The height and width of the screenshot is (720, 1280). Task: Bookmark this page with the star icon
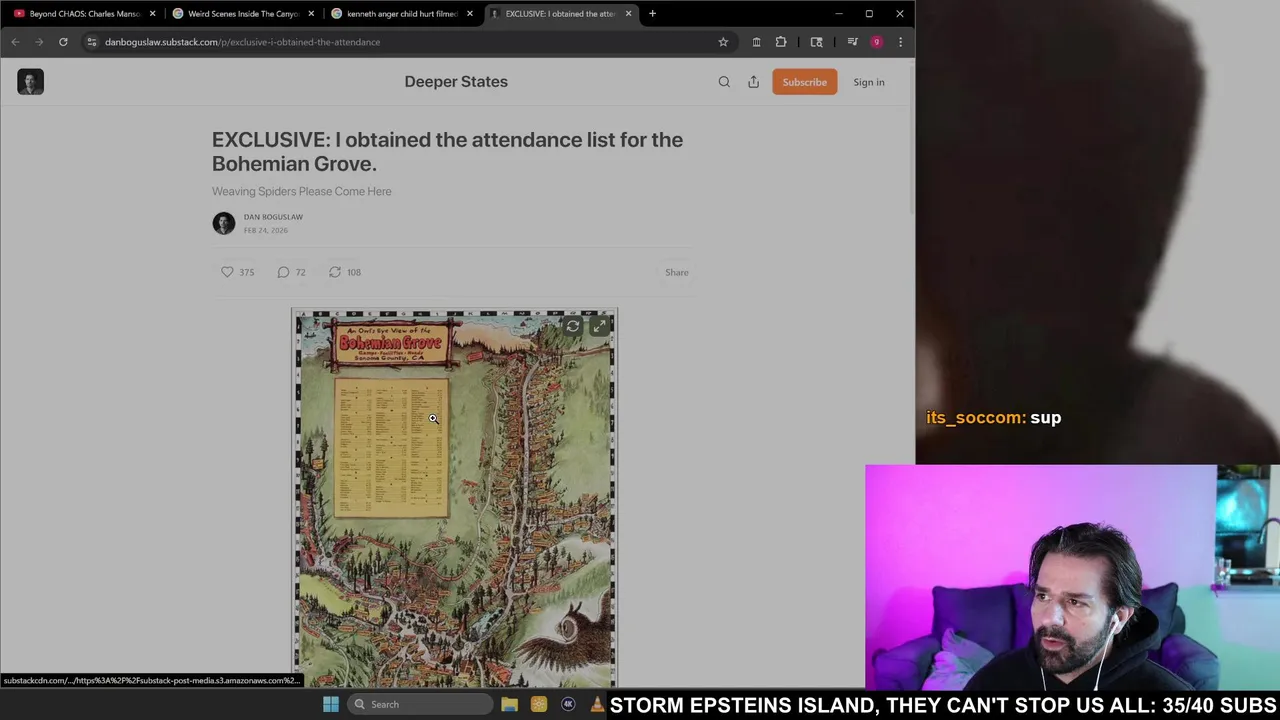723,42
